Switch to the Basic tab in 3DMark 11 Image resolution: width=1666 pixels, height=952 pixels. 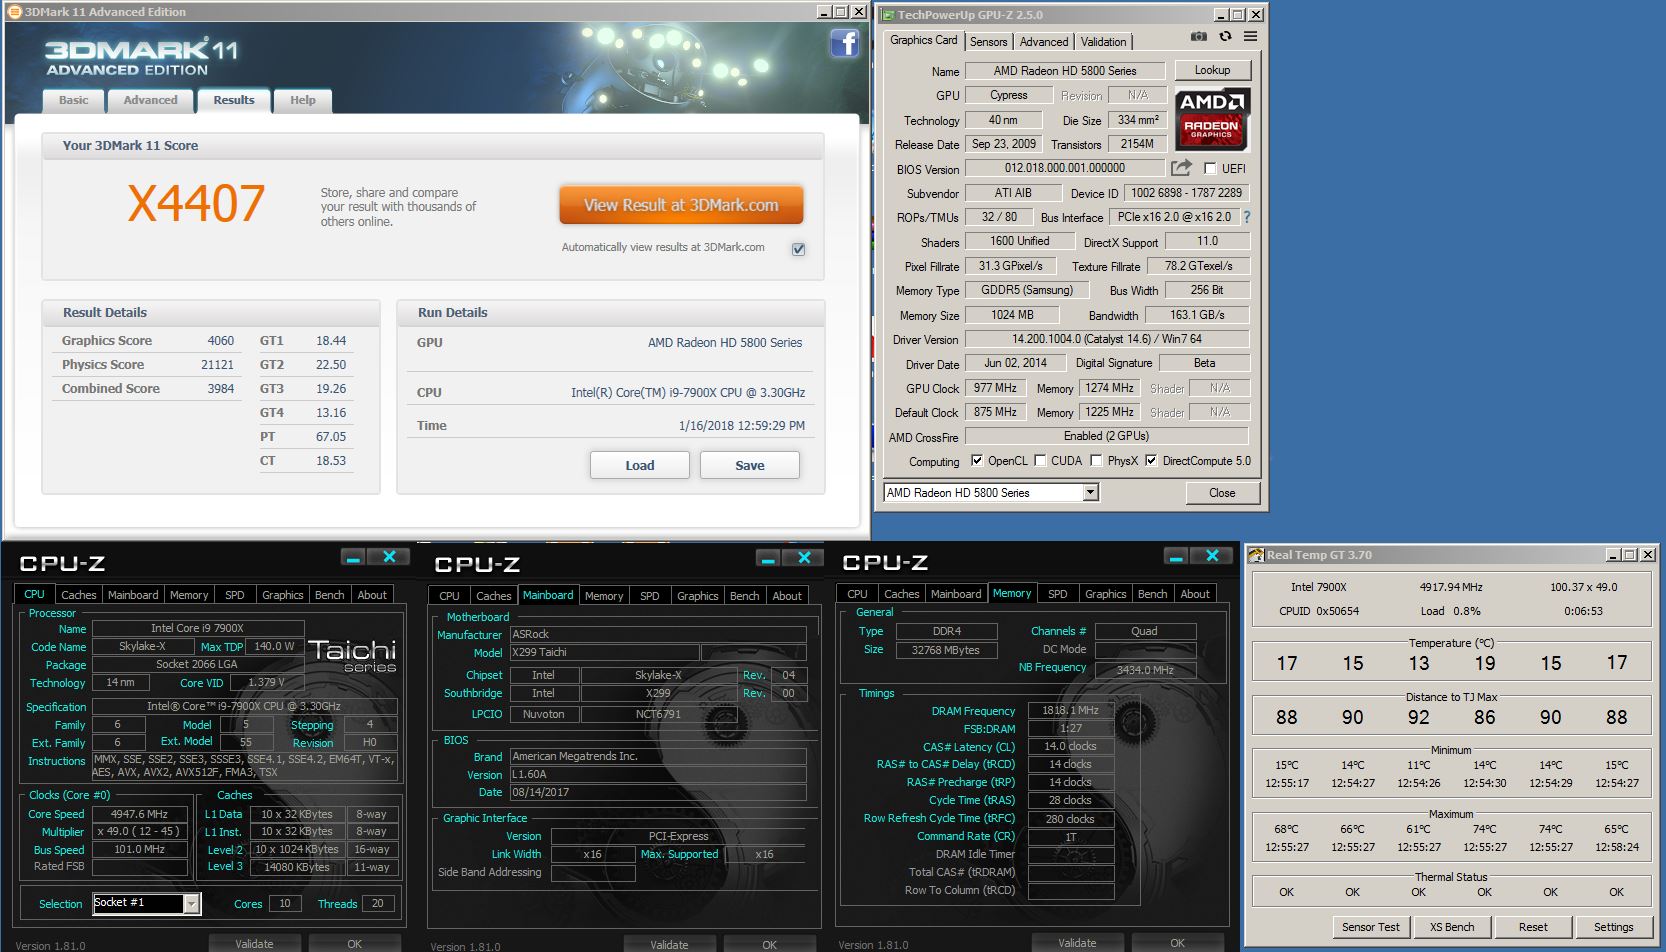pyautogui.click(x=73, y=100)
